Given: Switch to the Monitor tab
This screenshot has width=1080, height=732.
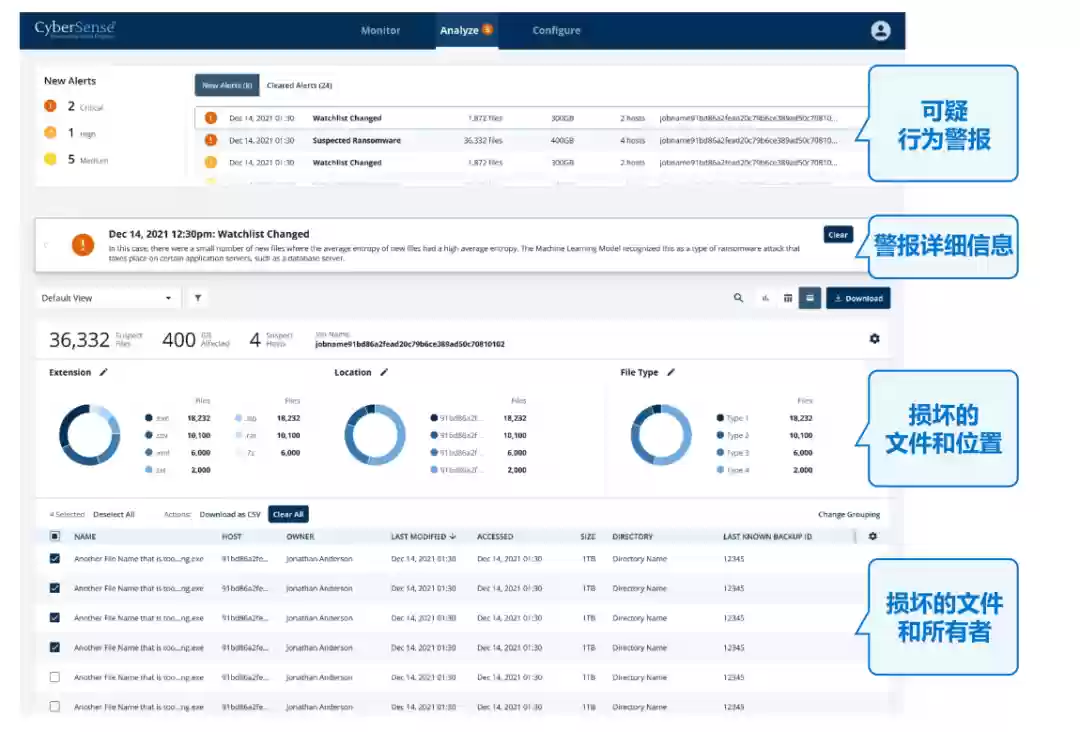Looking at the screenshot, I should click(x=380, y=31).
